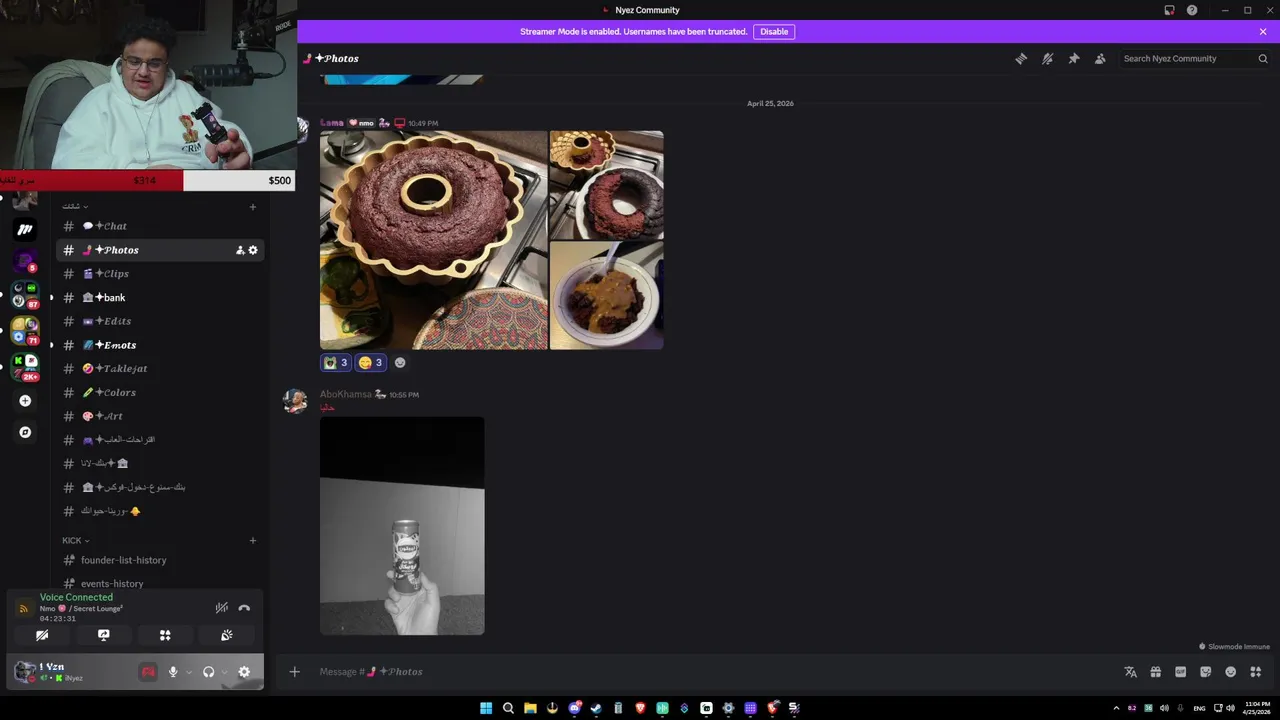Toggle the member list icon
This screenshot has height=720, width=1280.
click(x=1100, y=59)
